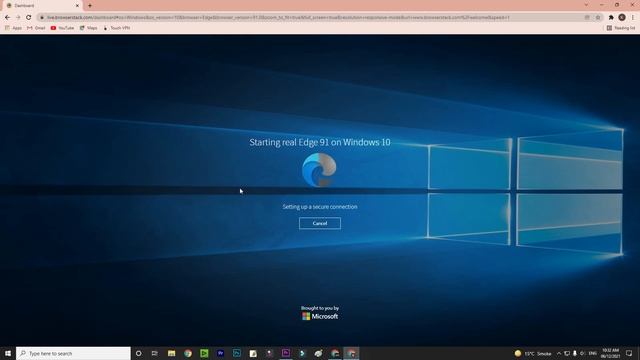Expand the hidden system tray icons chevron

[x=559, y=353]
